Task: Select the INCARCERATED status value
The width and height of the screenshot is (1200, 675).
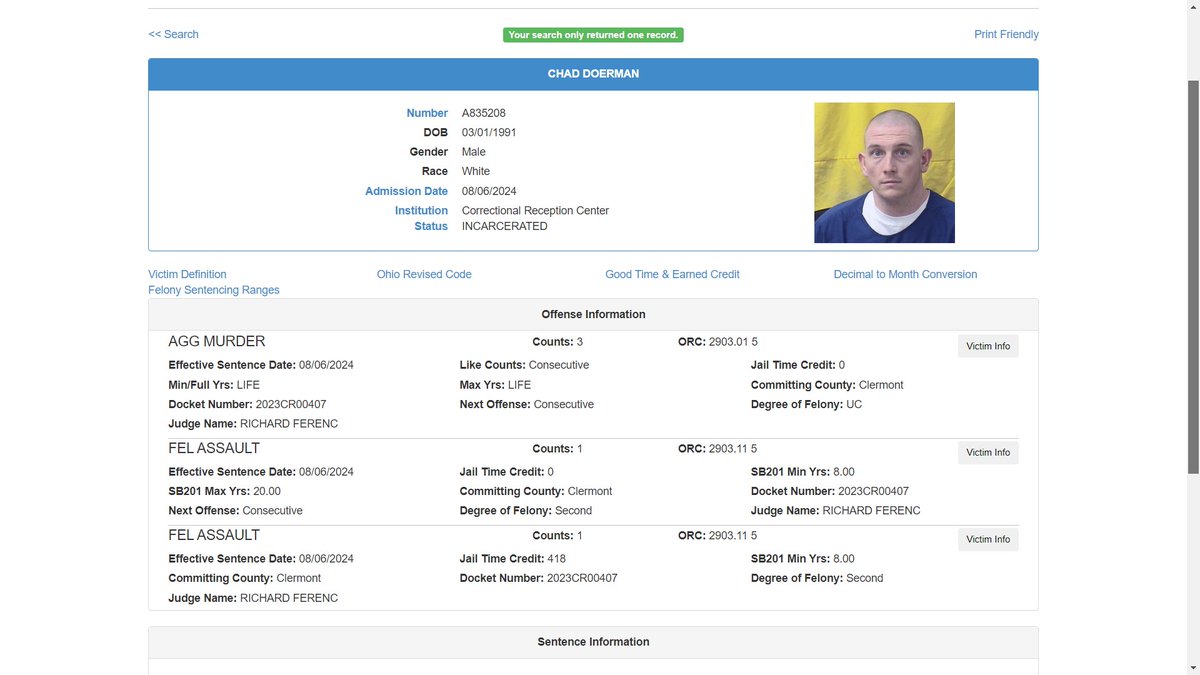Action: click(505, 226)
